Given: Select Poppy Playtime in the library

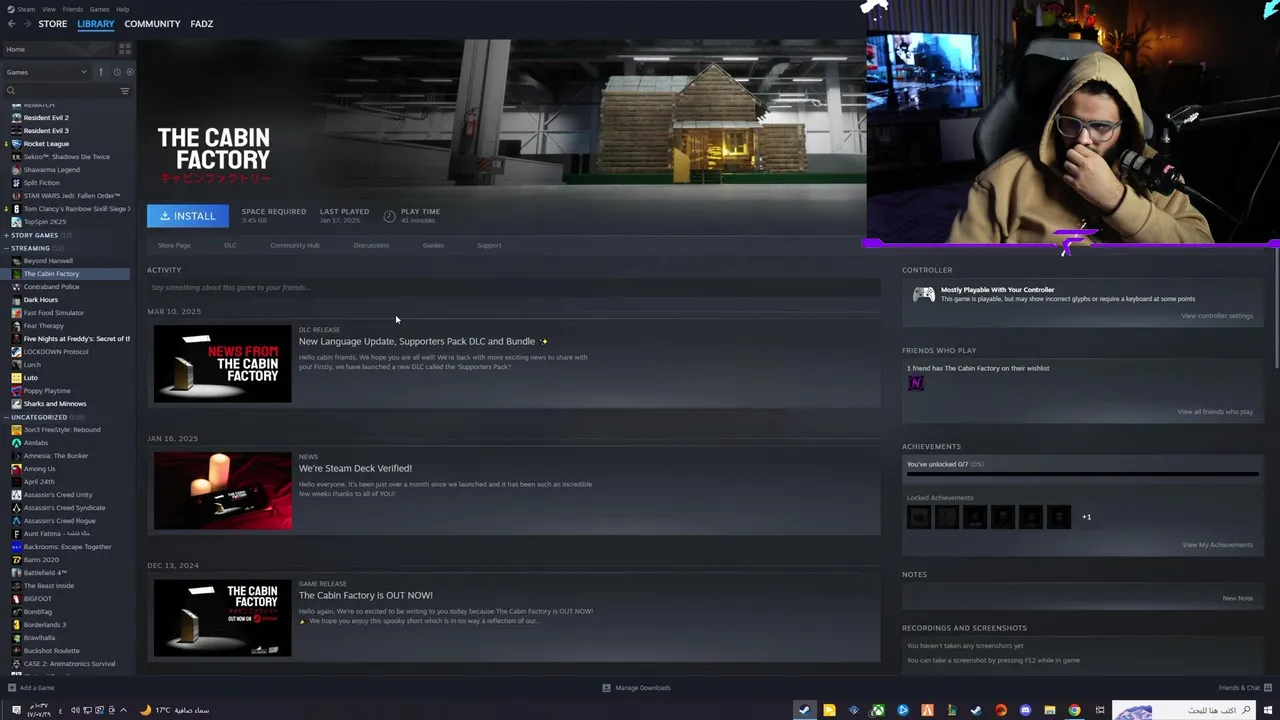Looking at the screenshot, I should (47, 391).
